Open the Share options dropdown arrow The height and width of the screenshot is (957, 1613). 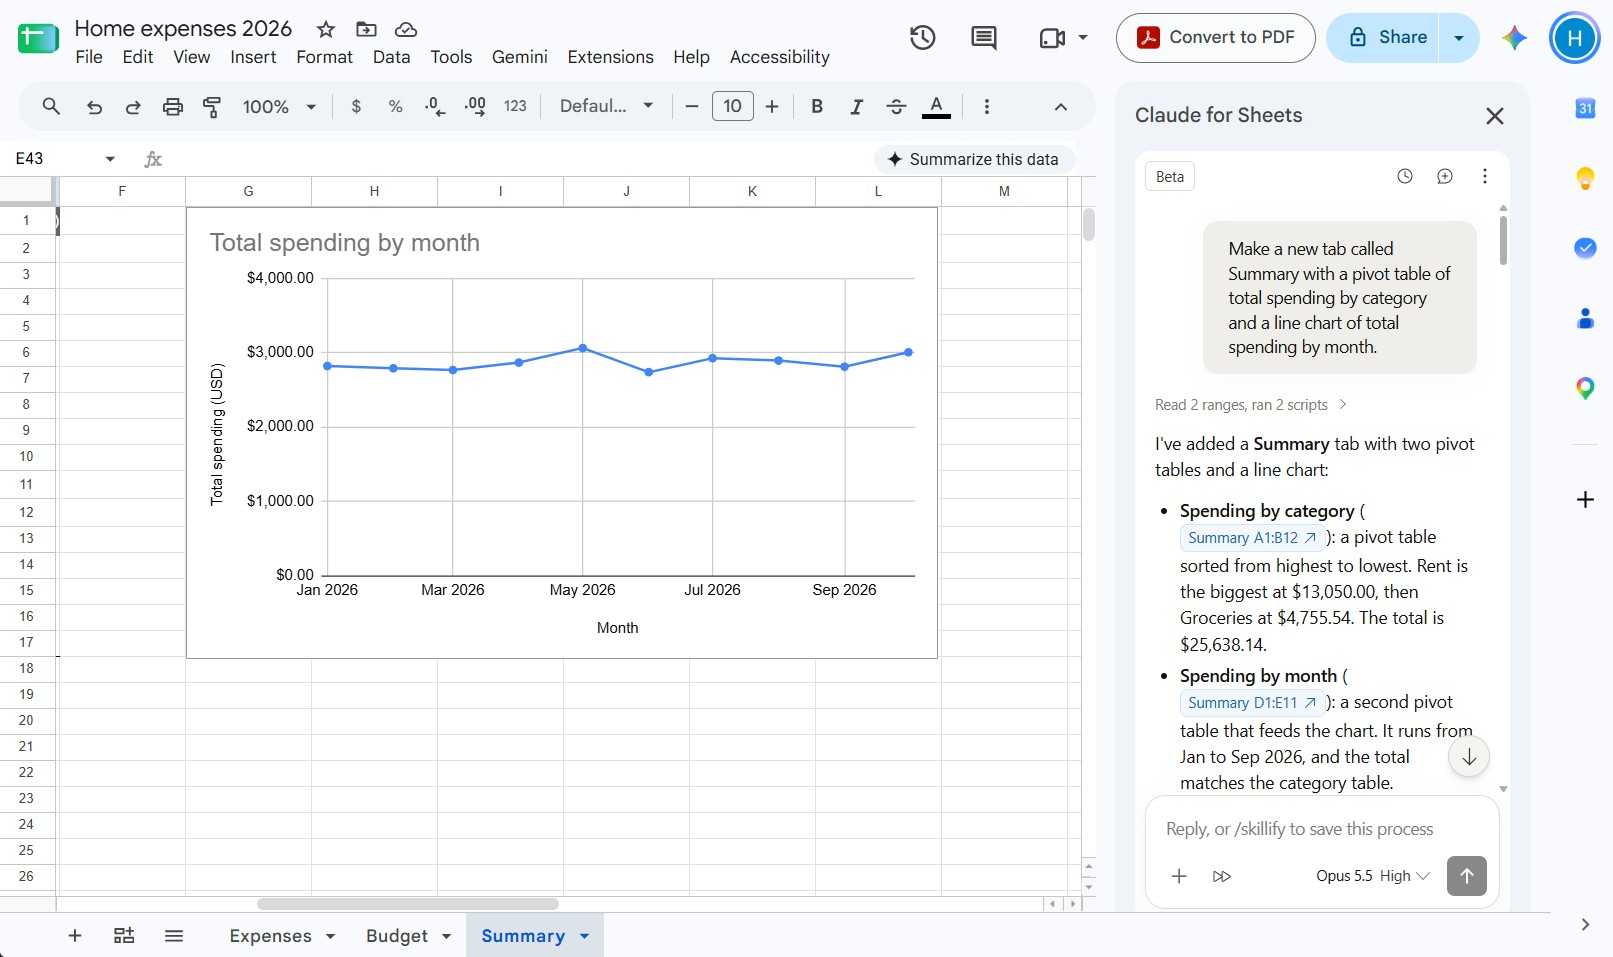1459,38
